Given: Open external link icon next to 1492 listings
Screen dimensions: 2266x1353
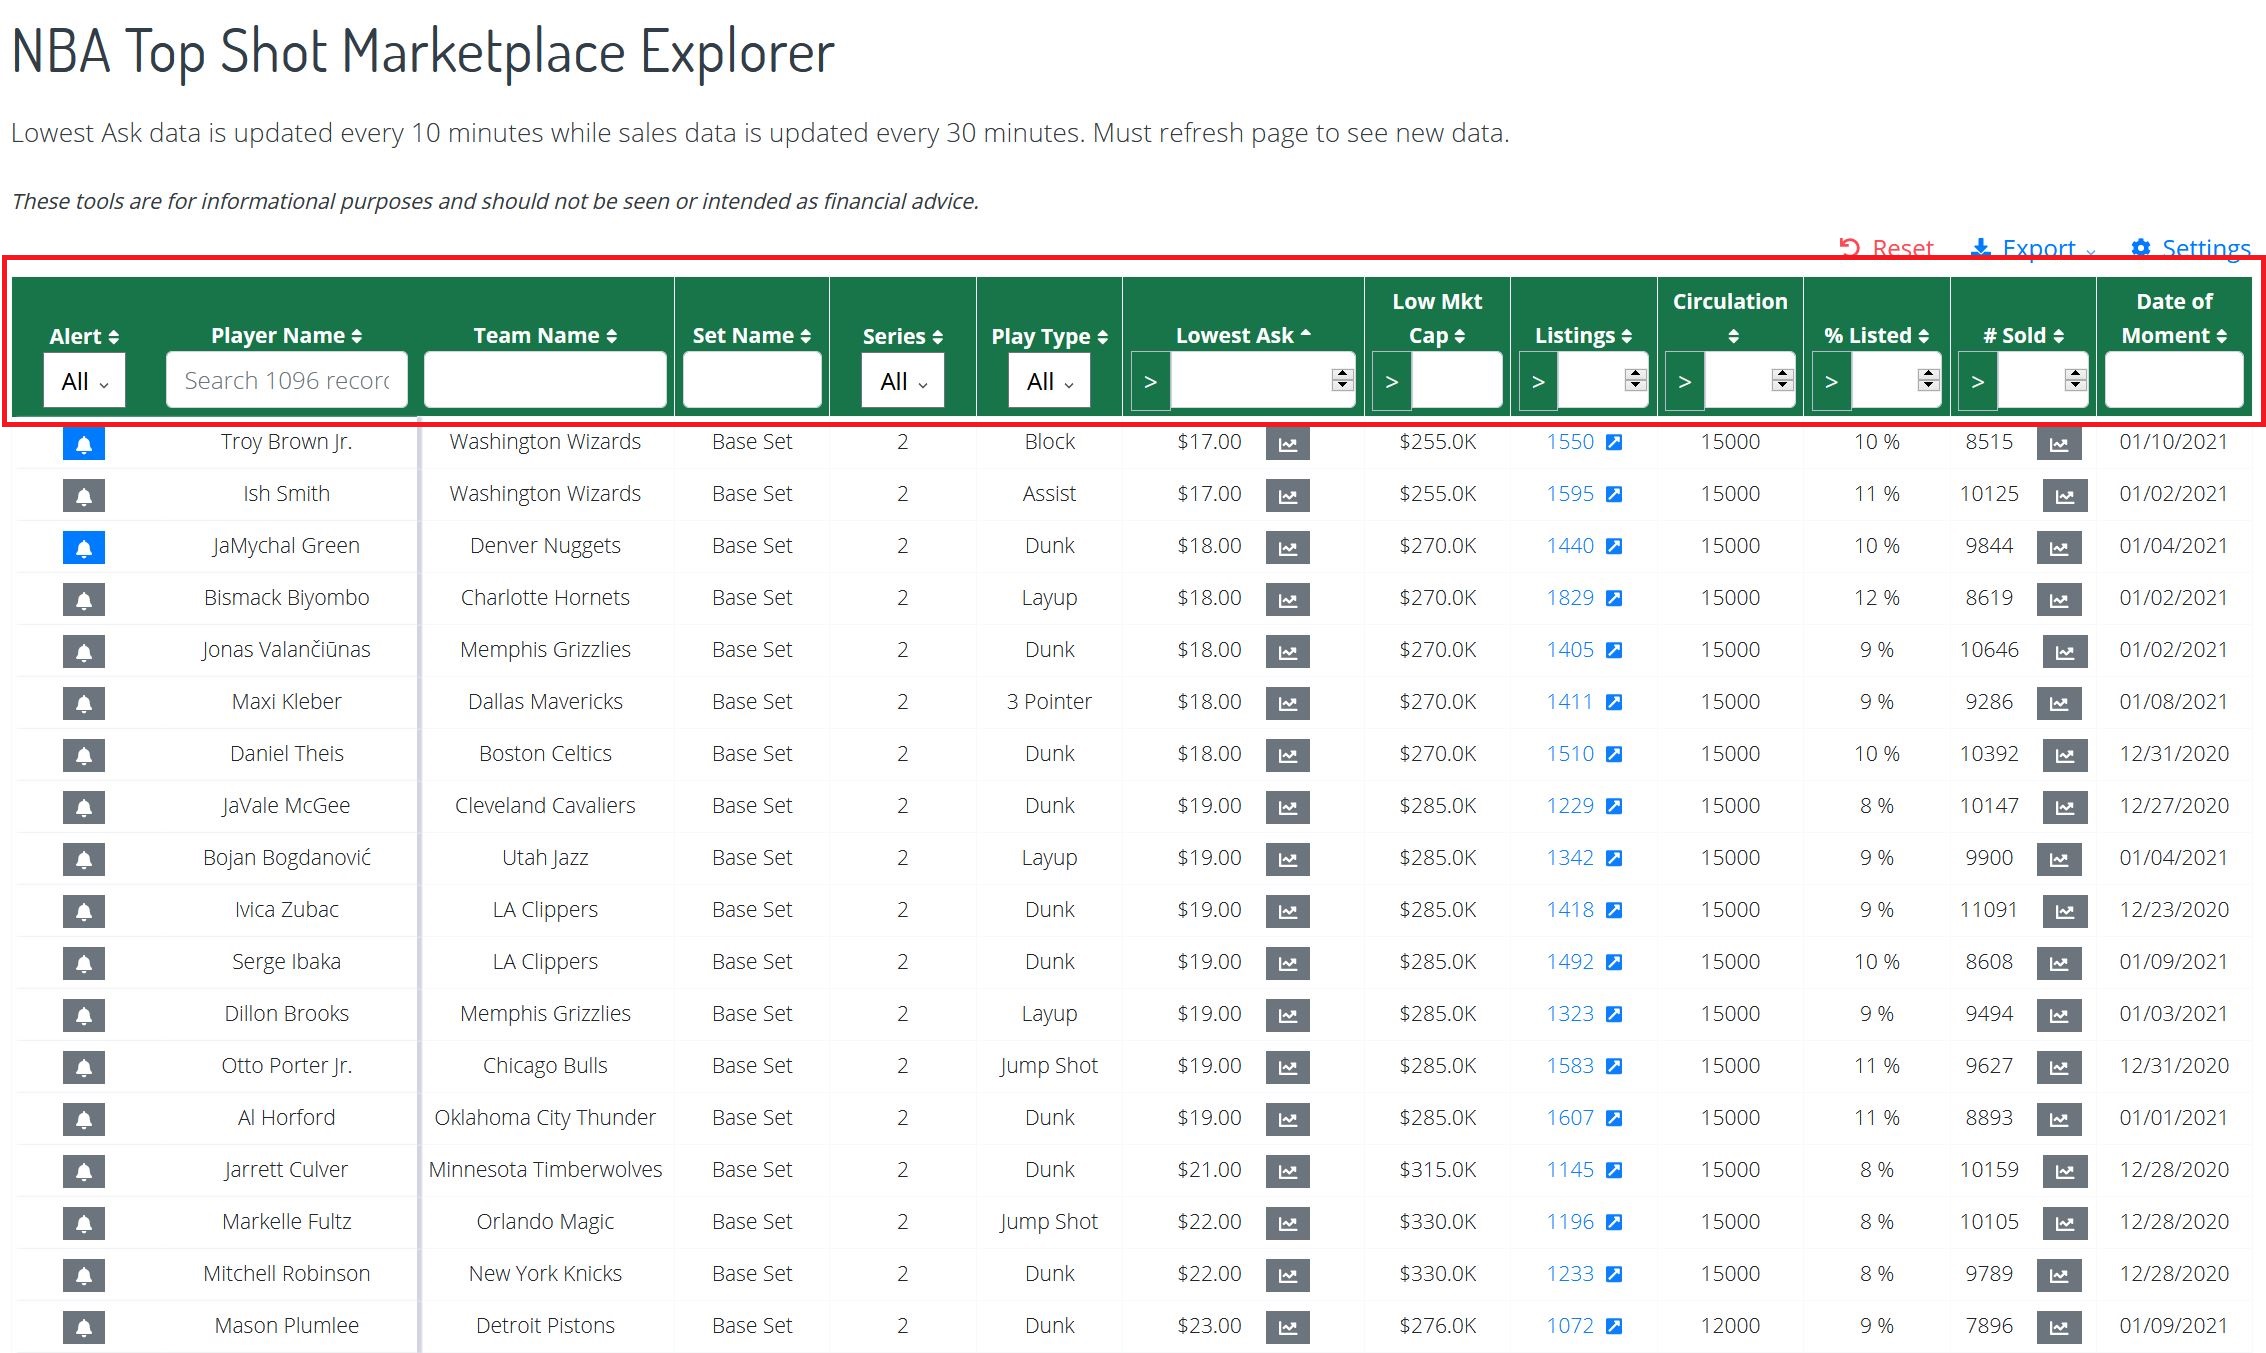Looking at the screenshot, I should pos(1614,962).
